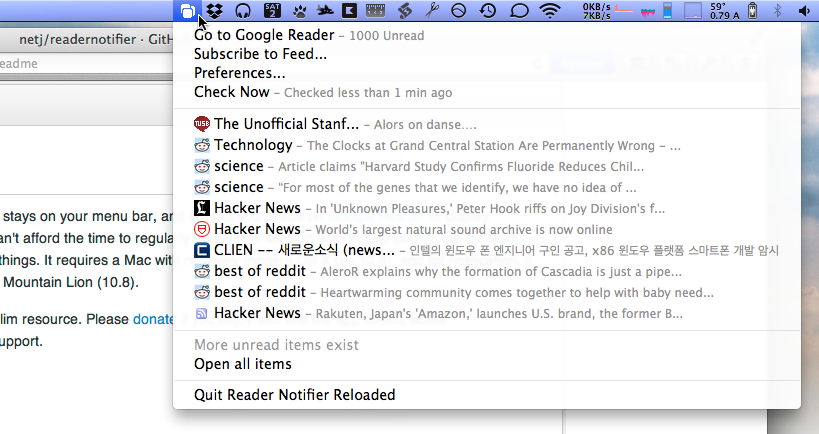Click the airplane menu bar icon
Screen dimensions: 819x434
325,10
